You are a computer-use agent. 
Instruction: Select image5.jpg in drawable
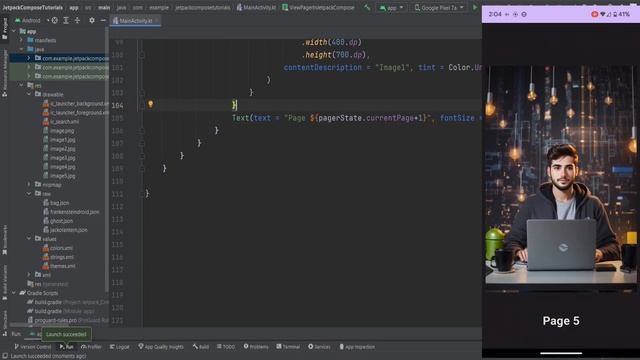tap(59, 176)
